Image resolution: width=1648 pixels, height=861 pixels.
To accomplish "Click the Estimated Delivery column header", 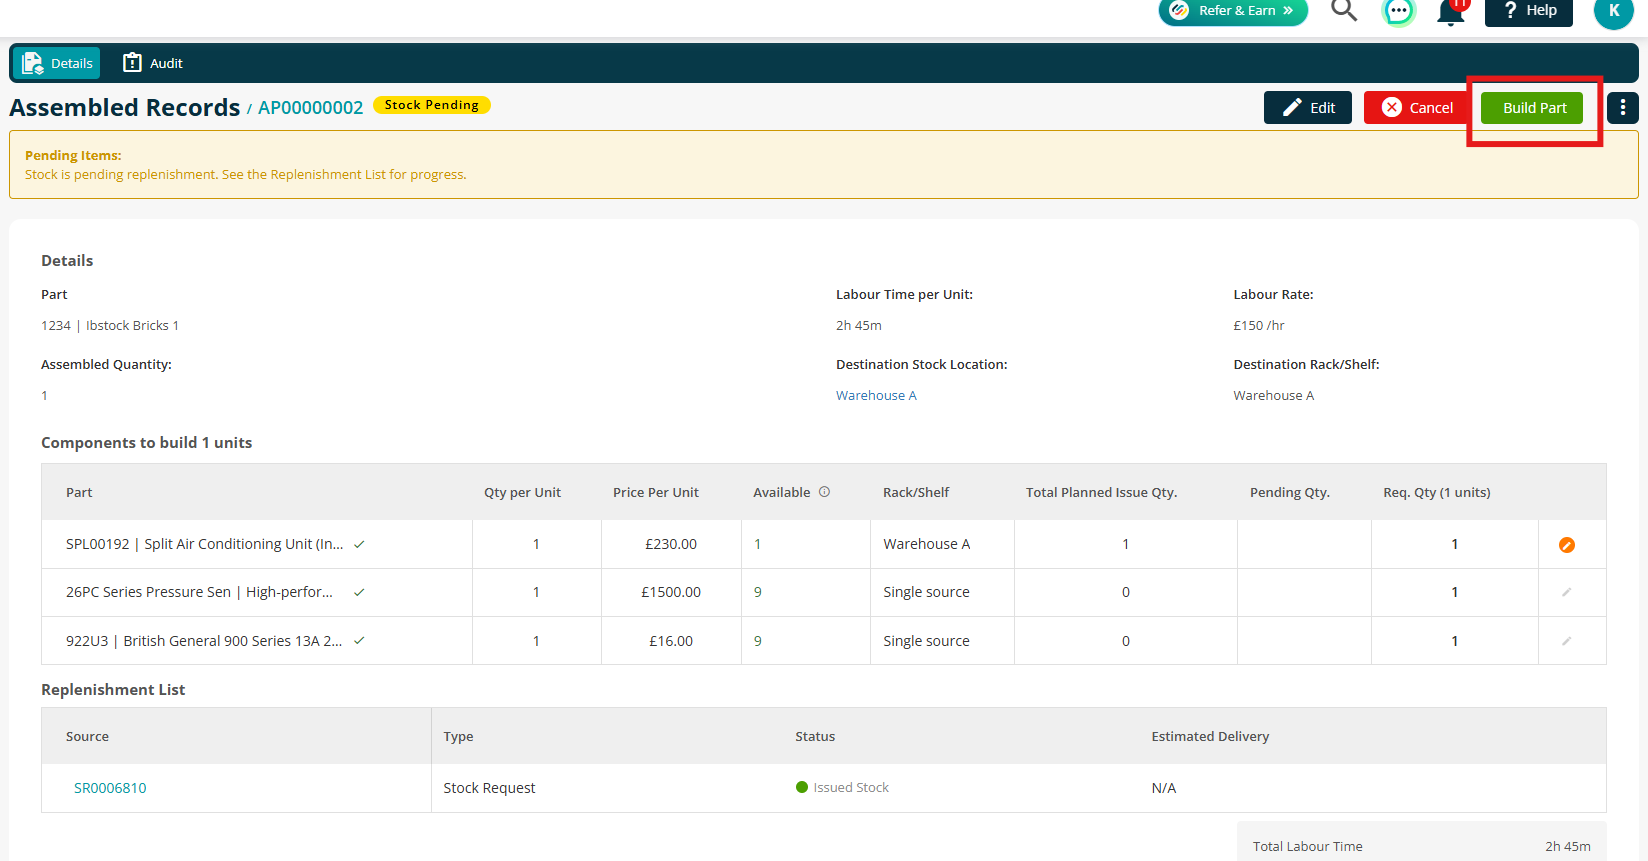I will pos(1210,736).
